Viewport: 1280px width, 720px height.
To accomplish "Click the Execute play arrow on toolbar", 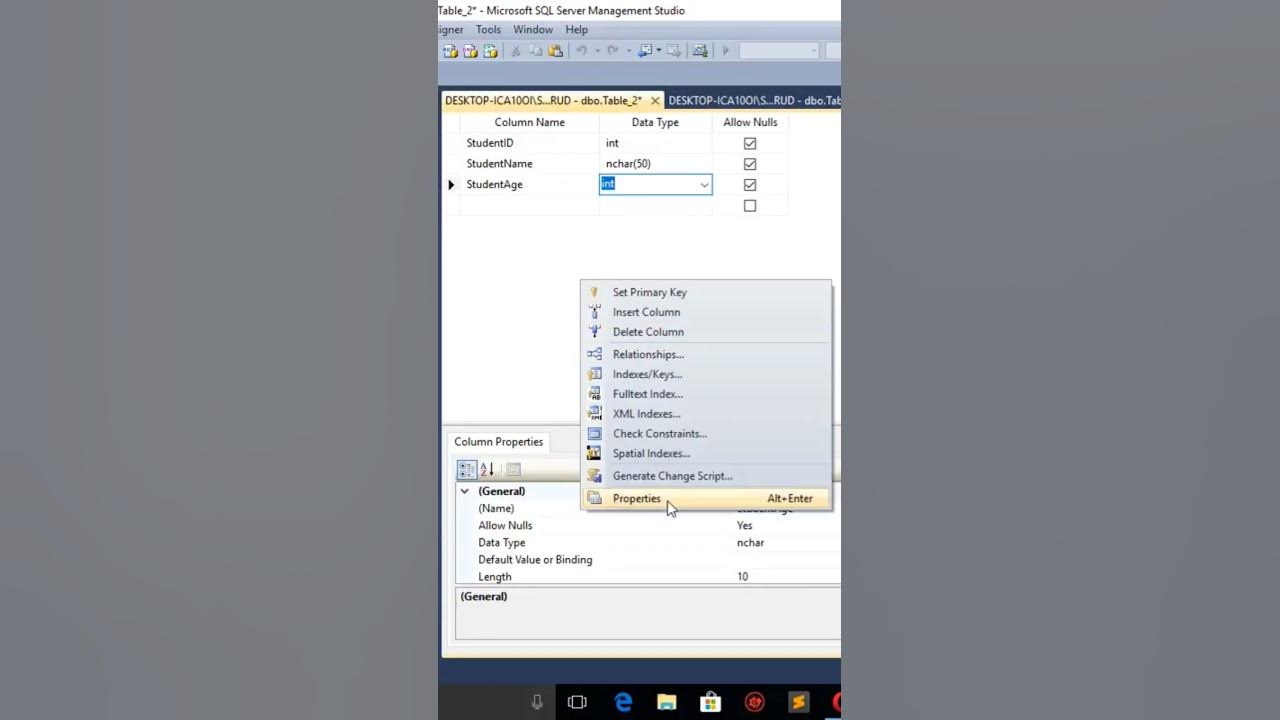I will [726, 51].
